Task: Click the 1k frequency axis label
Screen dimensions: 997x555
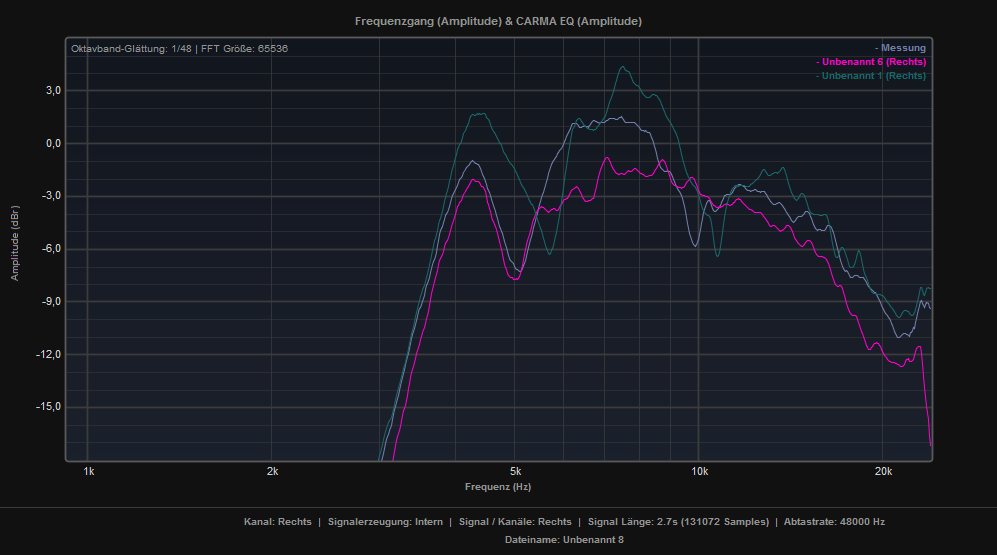Action: click(x=89, y=471)
